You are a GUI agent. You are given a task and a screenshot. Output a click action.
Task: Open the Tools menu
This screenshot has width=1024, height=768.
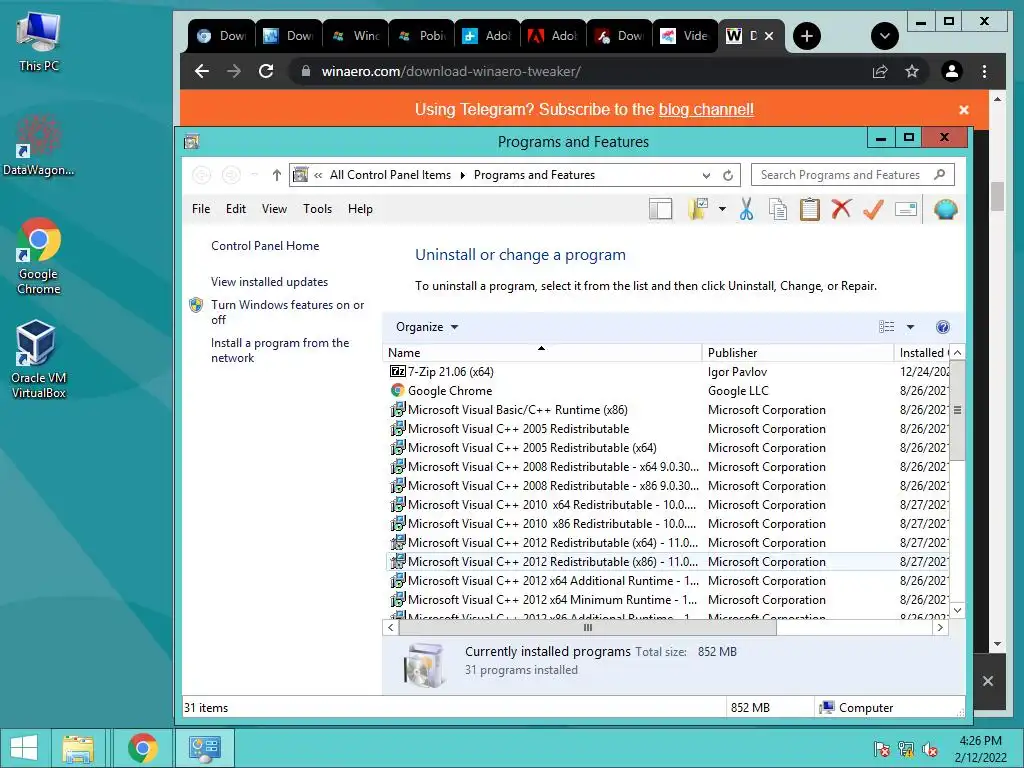point(317,209)
